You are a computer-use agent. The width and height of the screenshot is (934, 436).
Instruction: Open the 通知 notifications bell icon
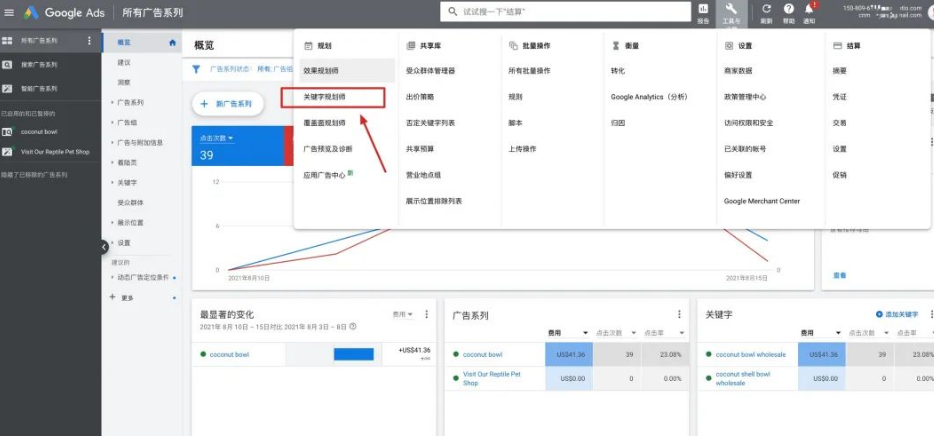(x=809, y=11)
